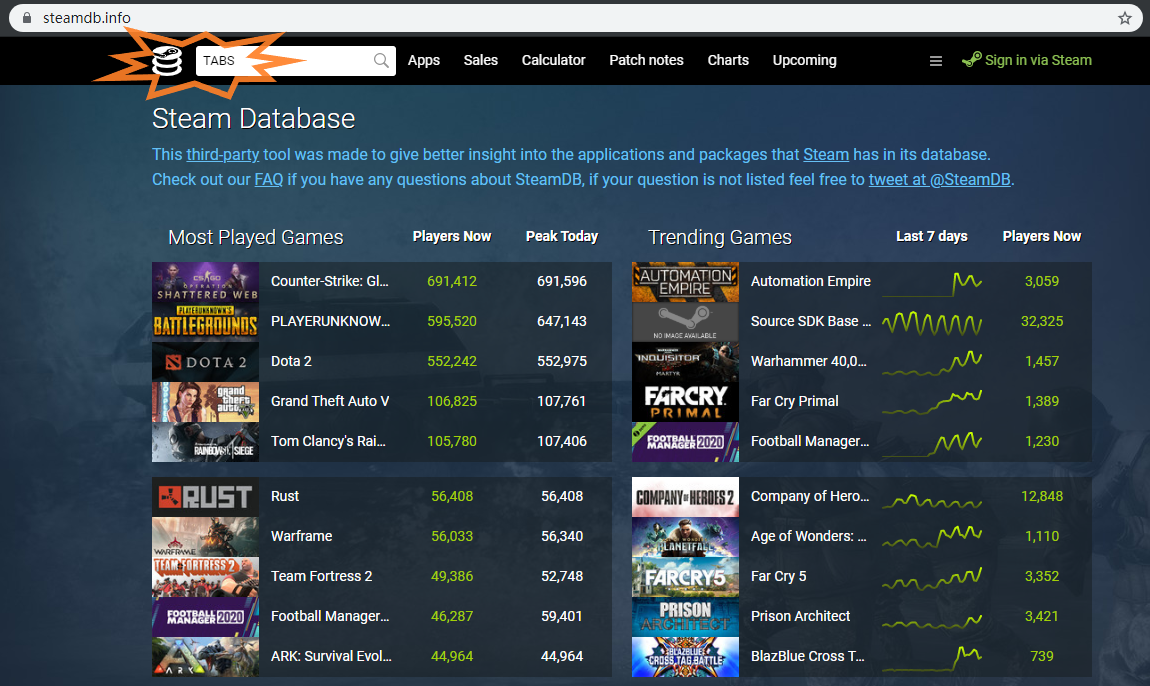Select Grand Theft Auto V name
Image resolution: width=1150 pixels, height=686 pixels.
[x=330, y=401]
